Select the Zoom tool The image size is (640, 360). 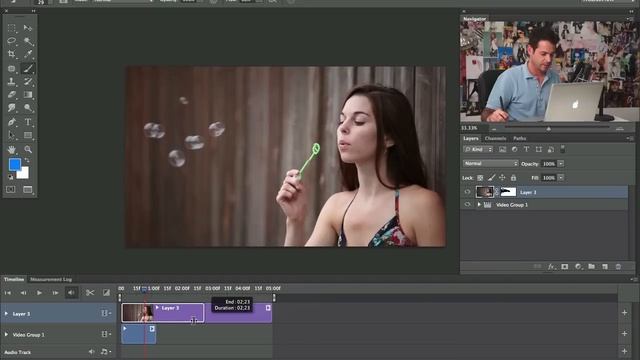click(28, 149)
